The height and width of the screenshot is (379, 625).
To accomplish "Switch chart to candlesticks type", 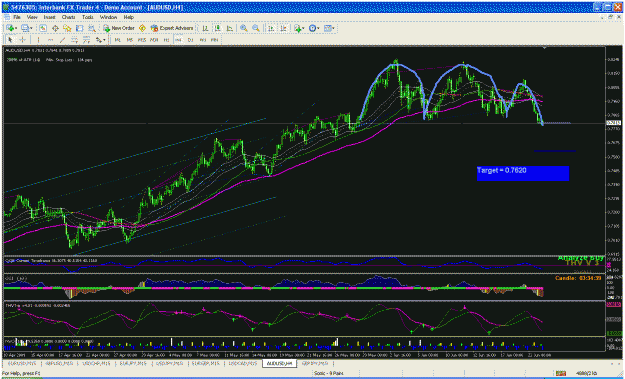I will tap(218, 28).
